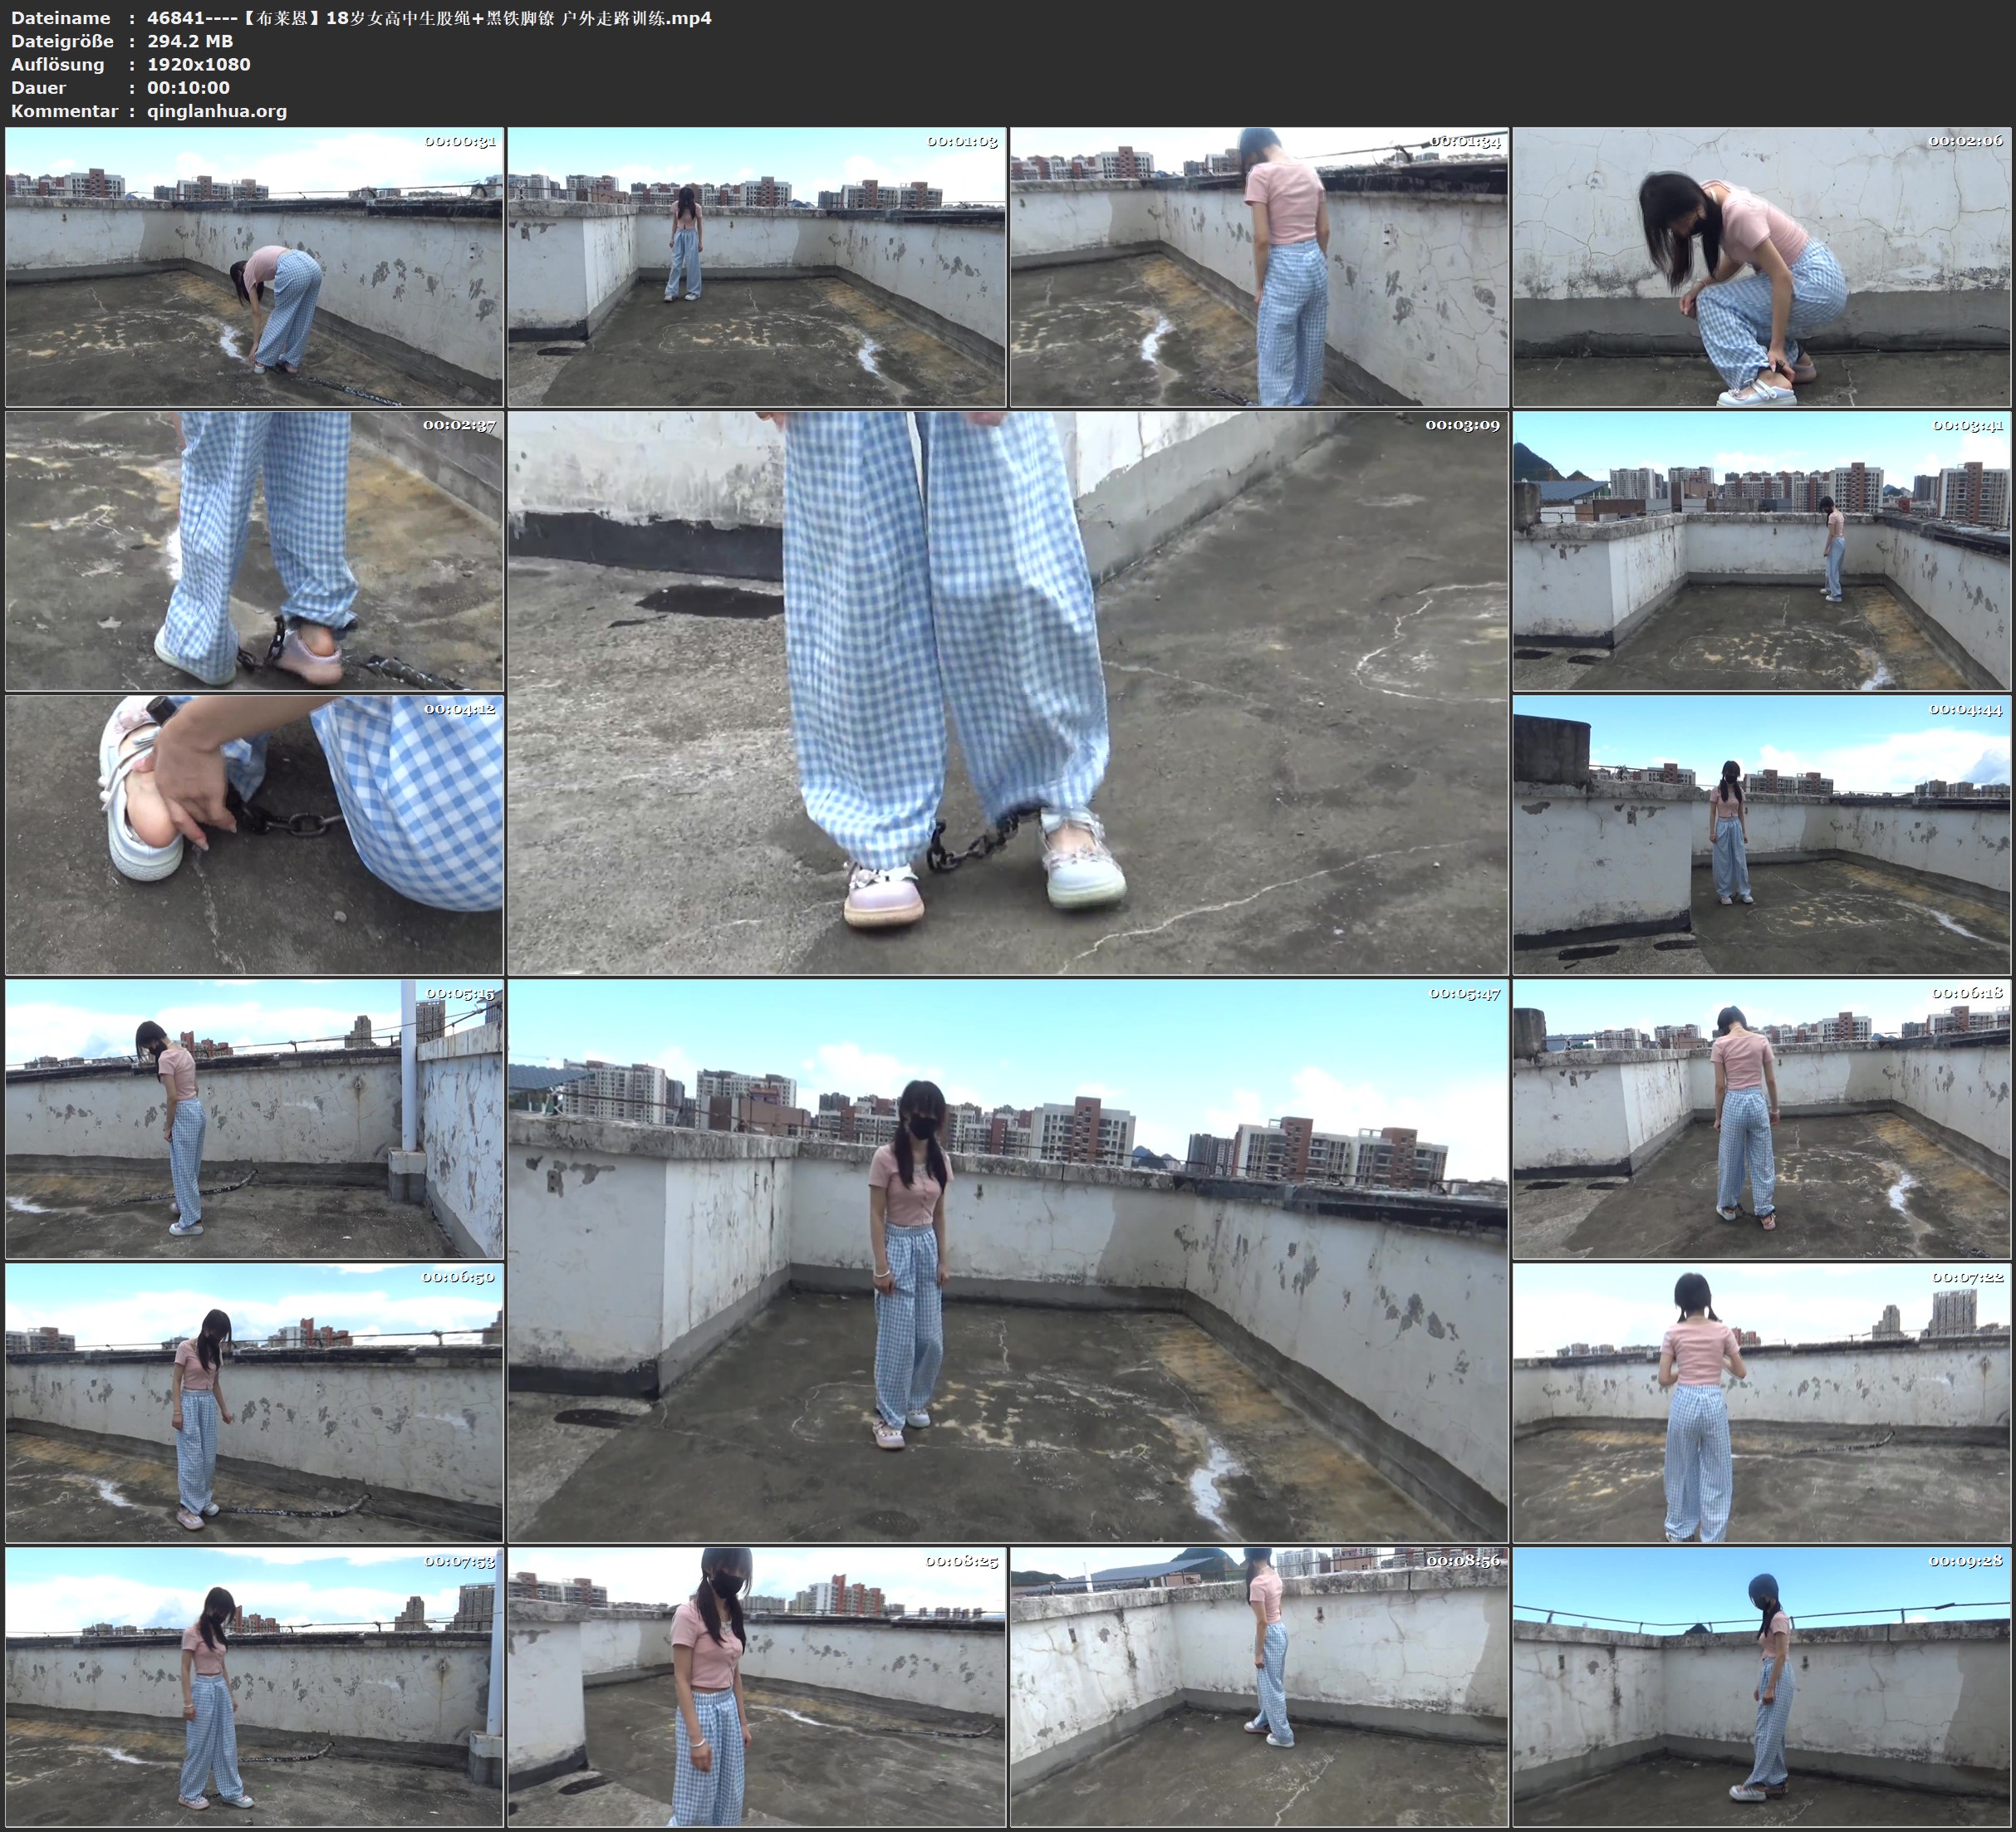Open the large 00:05:47 frame

point(1007,1260)
